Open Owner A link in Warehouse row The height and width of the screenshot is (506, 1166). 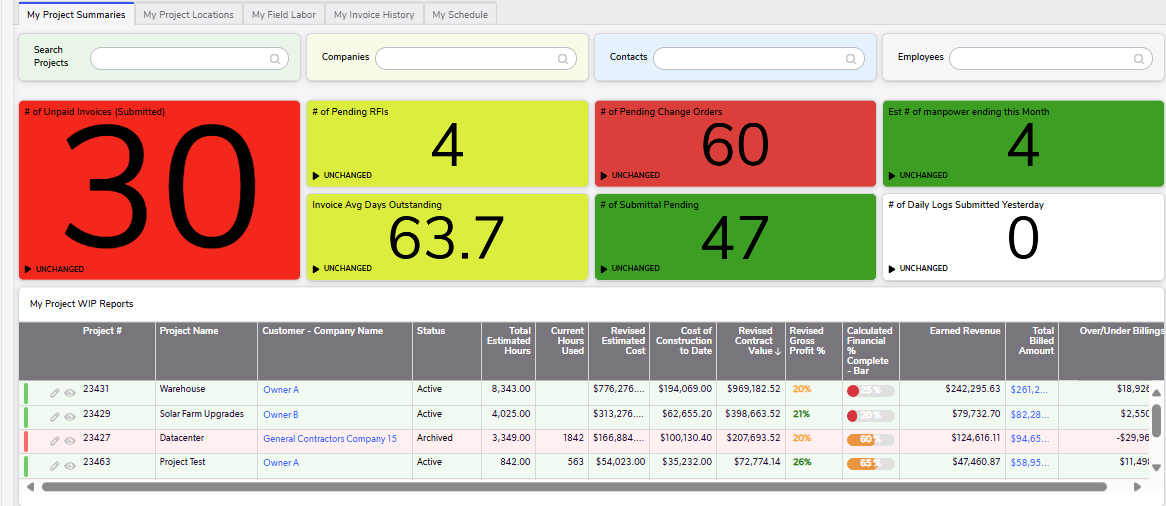(x=281, y=390)
